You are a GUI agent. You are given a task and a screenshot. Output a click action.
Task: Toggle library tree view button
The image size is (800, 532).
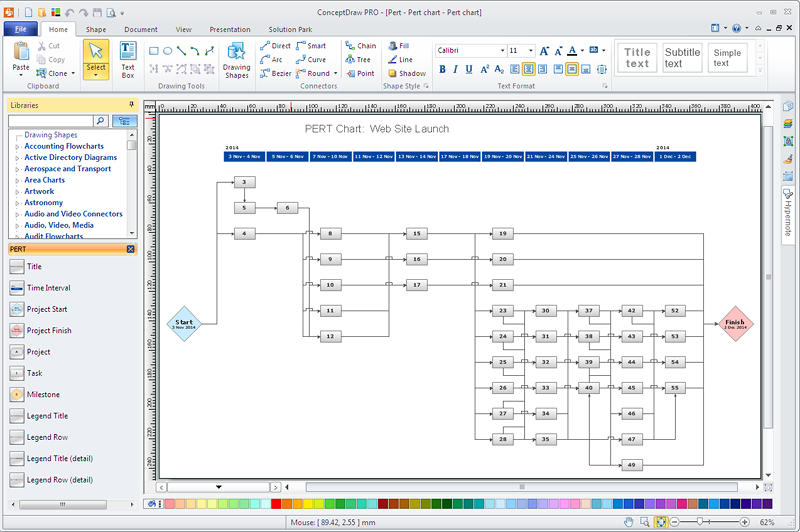(124, 121)
